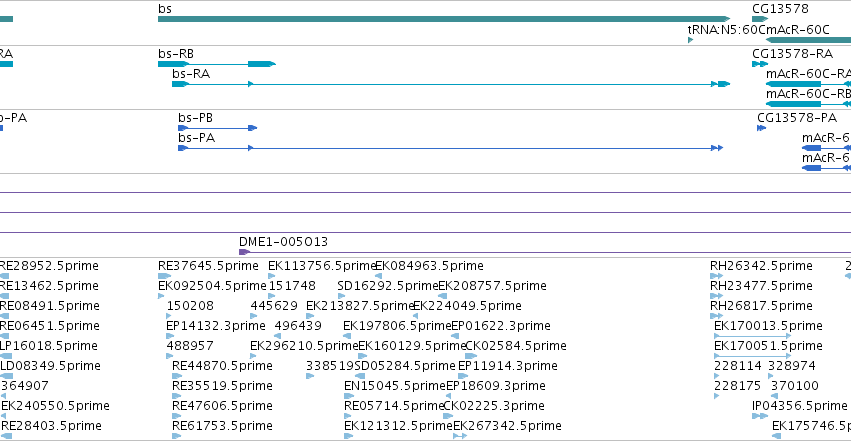The height and width of the screenshot is (441, 851).
Task: Click the EK240550.5prime EST label
Action: point(55,406)
